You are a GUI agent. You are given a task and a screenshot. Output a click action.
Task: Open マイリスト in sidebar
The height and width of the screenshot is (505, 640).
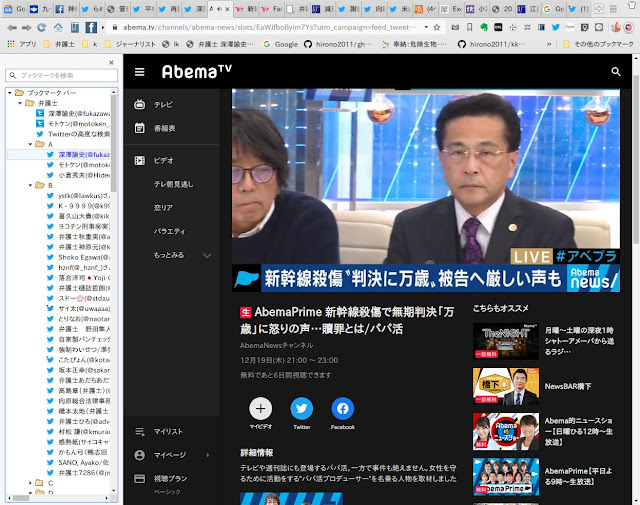pyautogui.click(x=168, y=432)
